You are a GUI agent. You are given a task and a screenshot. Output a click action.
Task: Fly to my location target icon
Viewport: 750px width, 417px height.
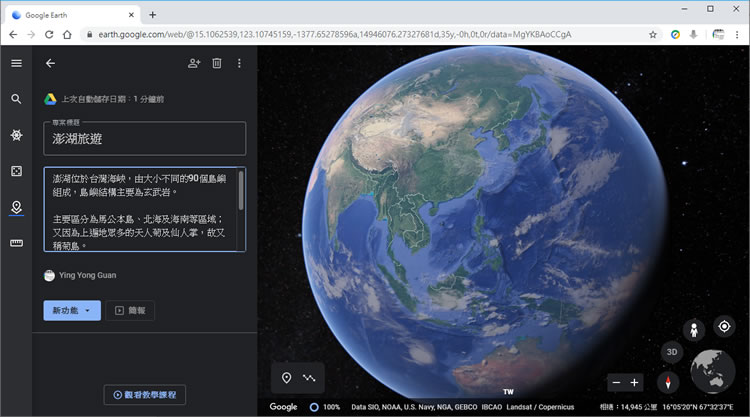pos(724,326)
